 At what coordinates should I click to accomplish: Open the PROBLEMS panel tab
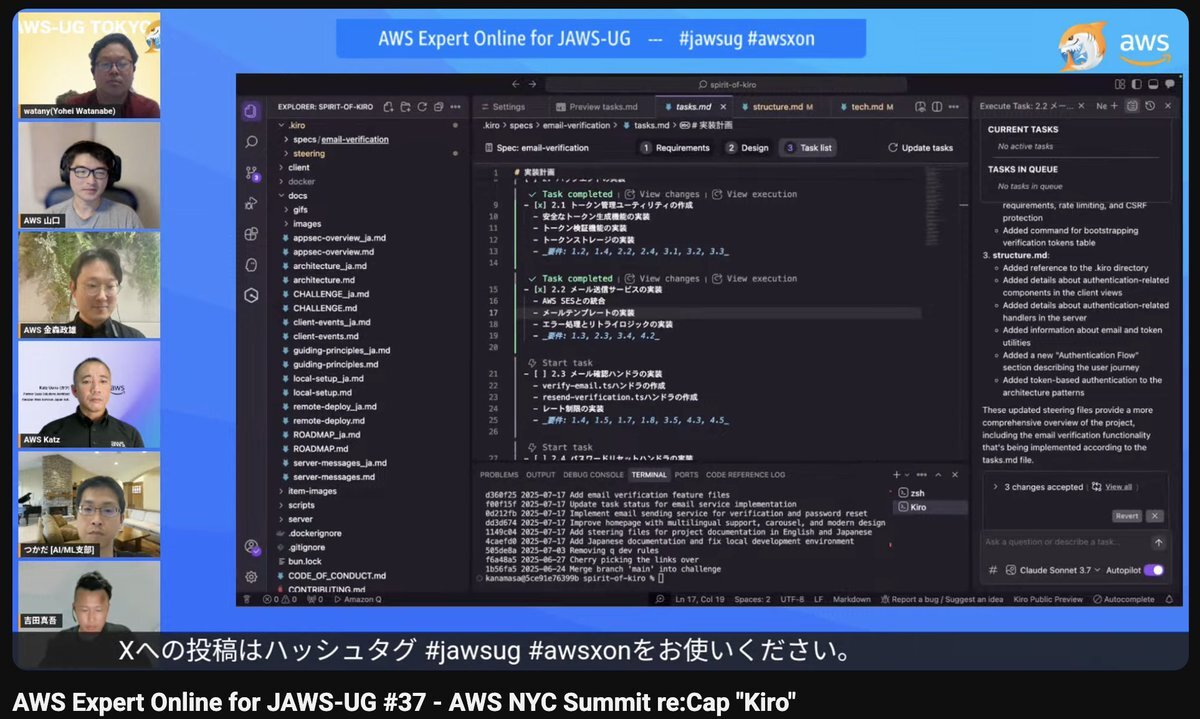click(499, 474)
